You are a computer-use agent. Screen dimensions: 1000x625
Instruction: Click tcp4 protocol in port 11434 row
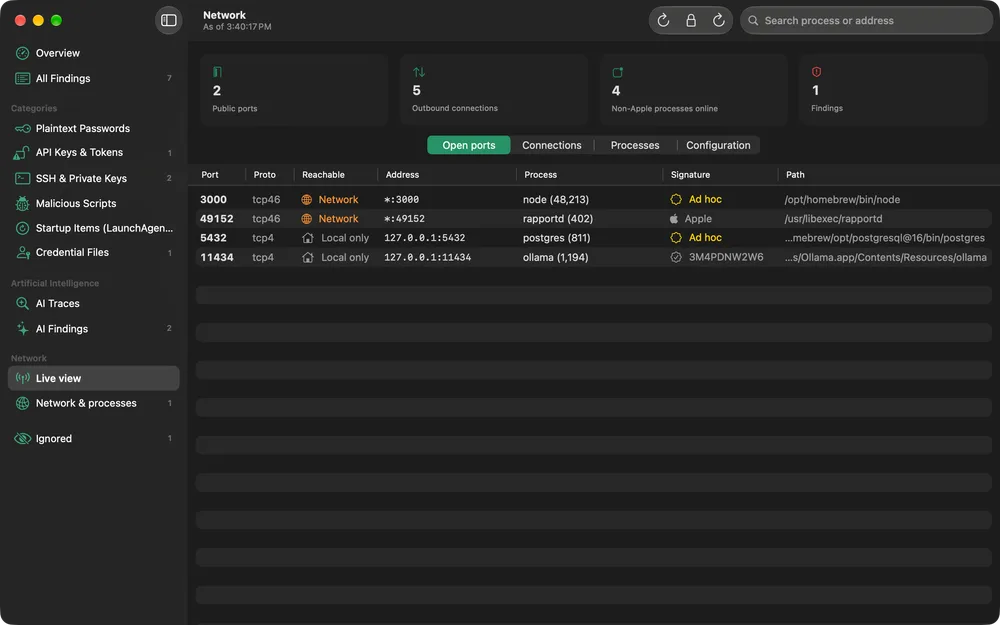(x=263, y=258)
